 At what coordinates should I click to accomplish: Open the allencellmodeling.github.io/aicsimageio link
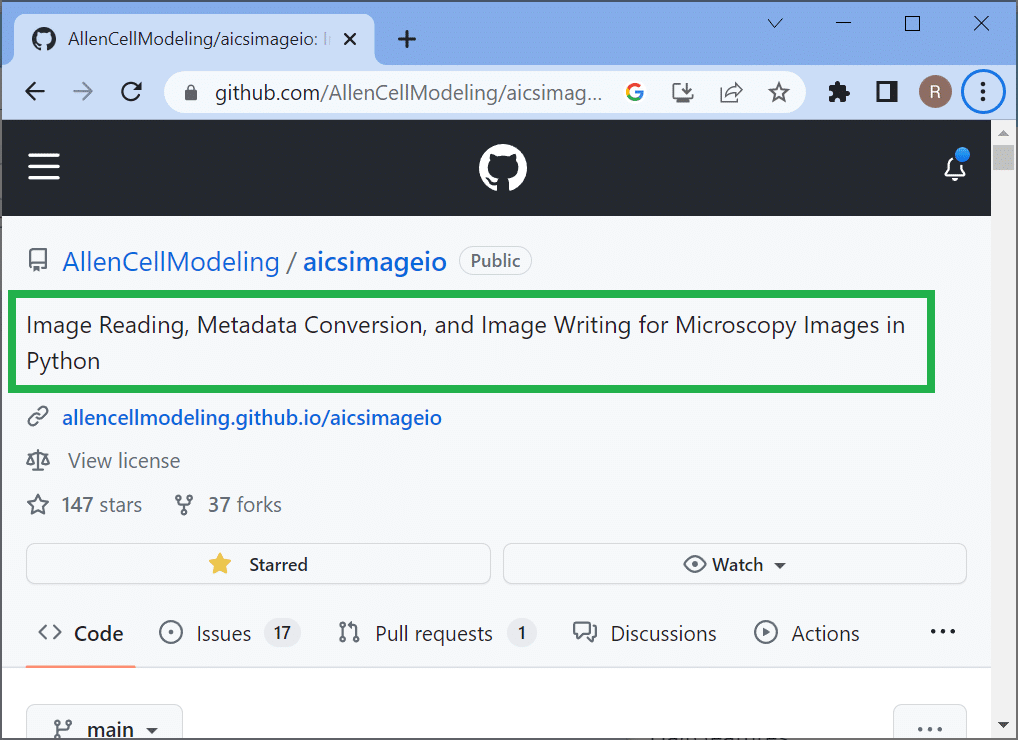tap(252, 417)
